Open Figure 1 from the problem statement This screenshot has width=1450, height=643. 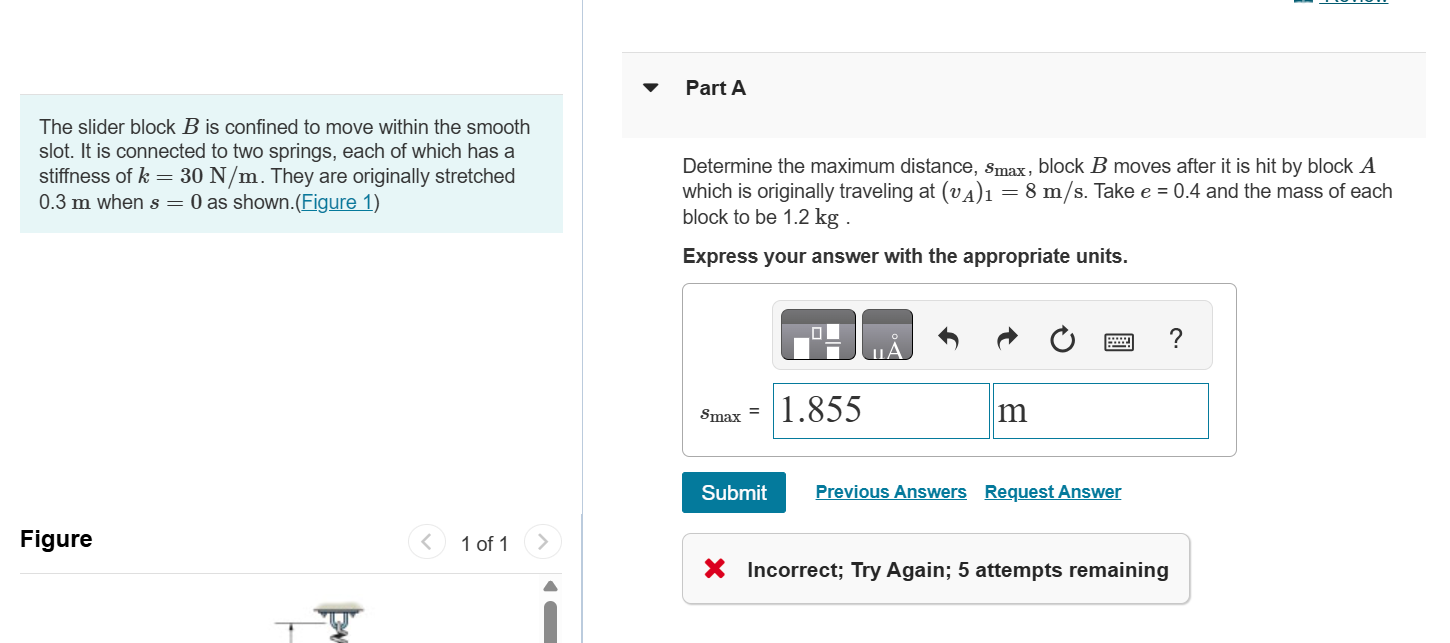[x=336, y=202]
